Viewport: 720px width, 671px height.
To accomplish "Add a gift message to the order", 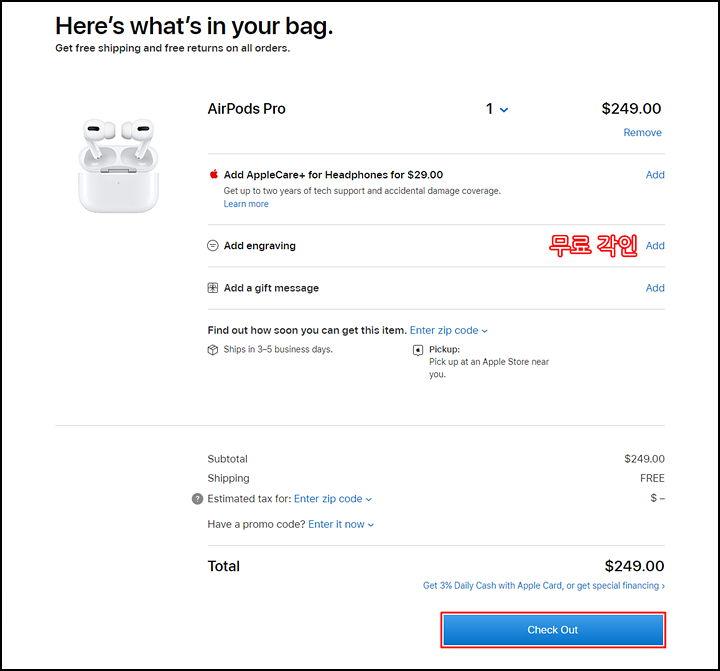I will tap(655, 288).
